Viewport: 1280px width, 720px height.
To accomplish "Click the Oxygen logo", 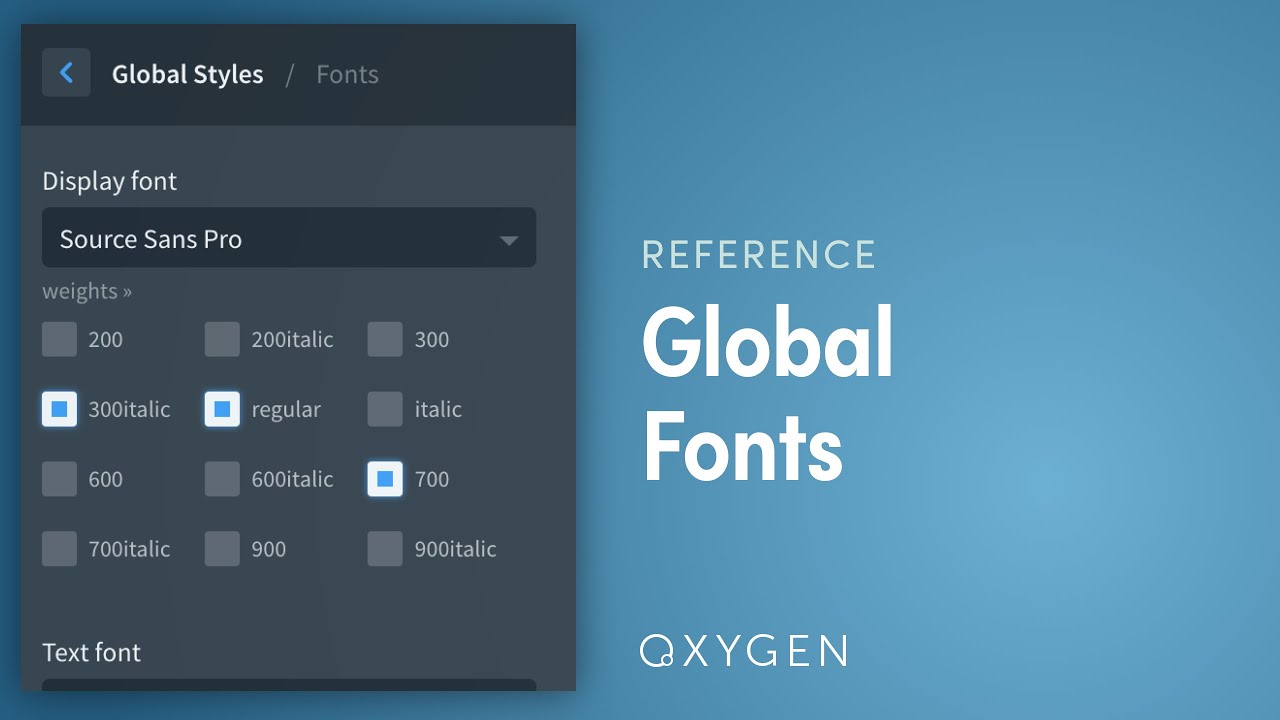I will 744,651.
